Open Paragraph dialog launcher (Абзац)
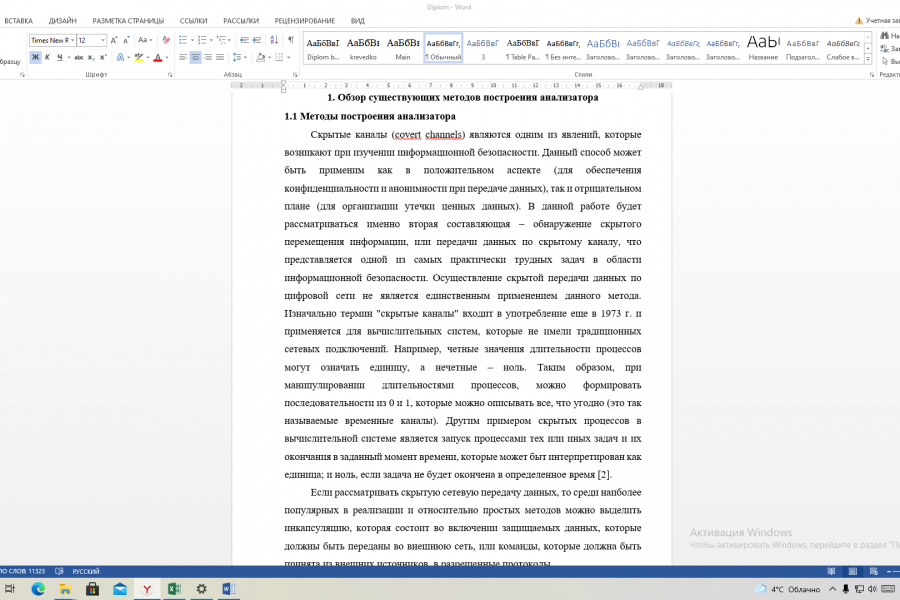900x600 pixels. (x=295, y=75)
